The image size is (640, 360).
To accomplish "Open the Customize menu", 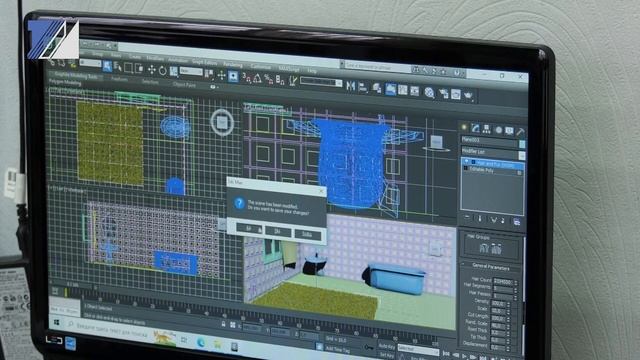I will [x=260, y=67].
